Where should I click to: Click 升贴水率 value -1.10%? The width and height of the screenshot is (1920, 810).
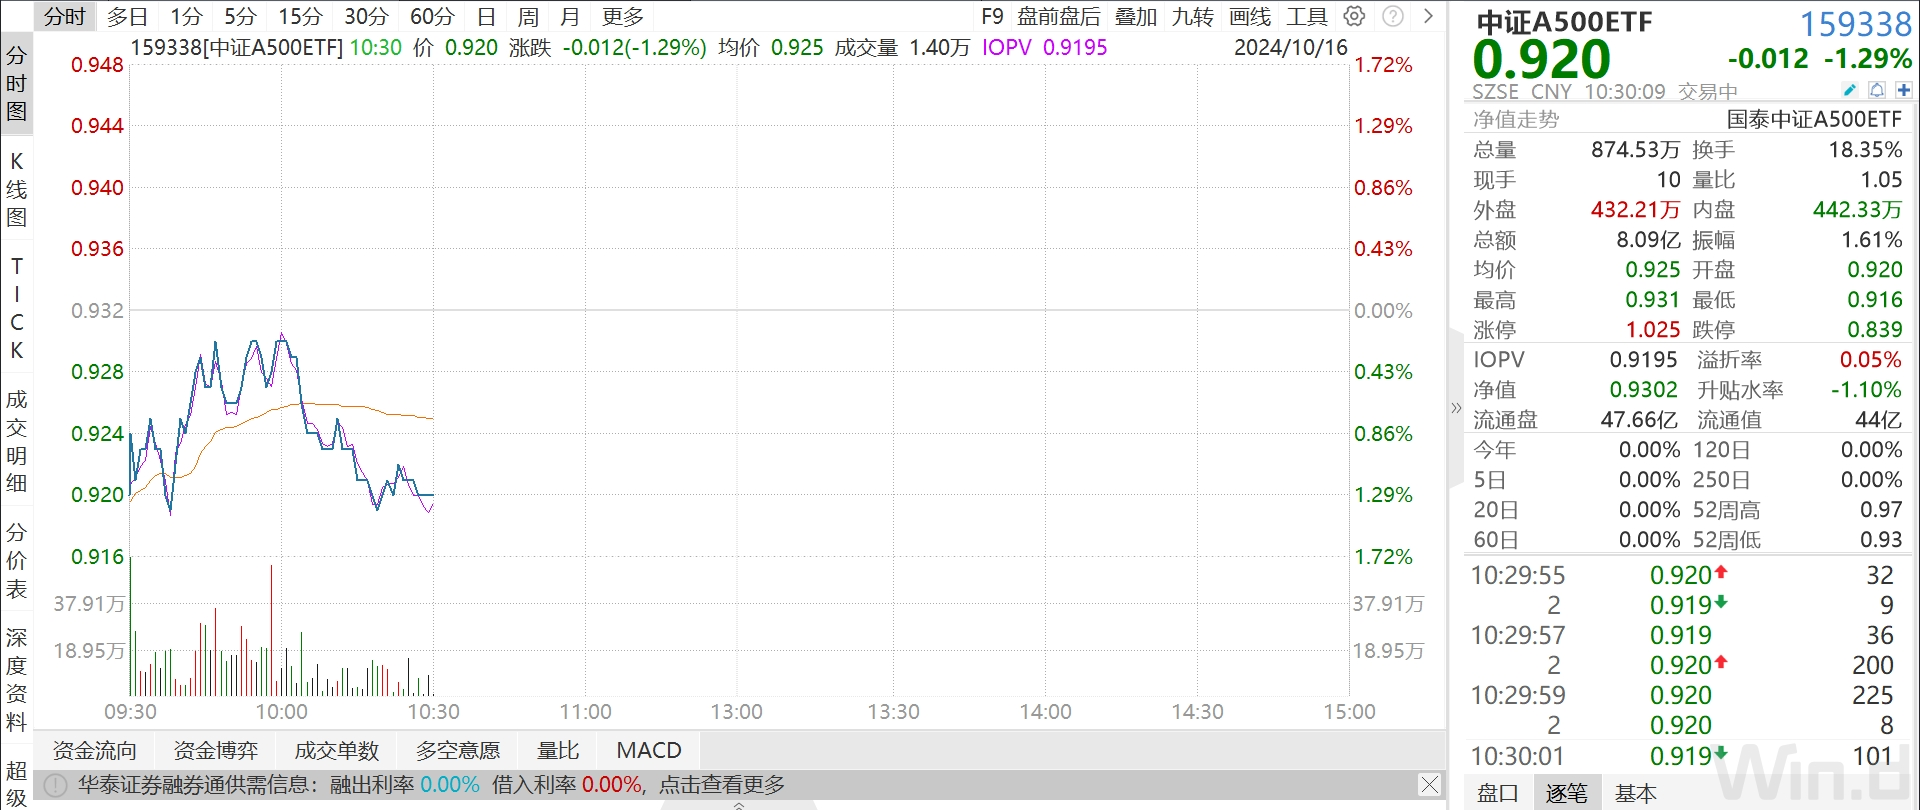coord(1866,389)
